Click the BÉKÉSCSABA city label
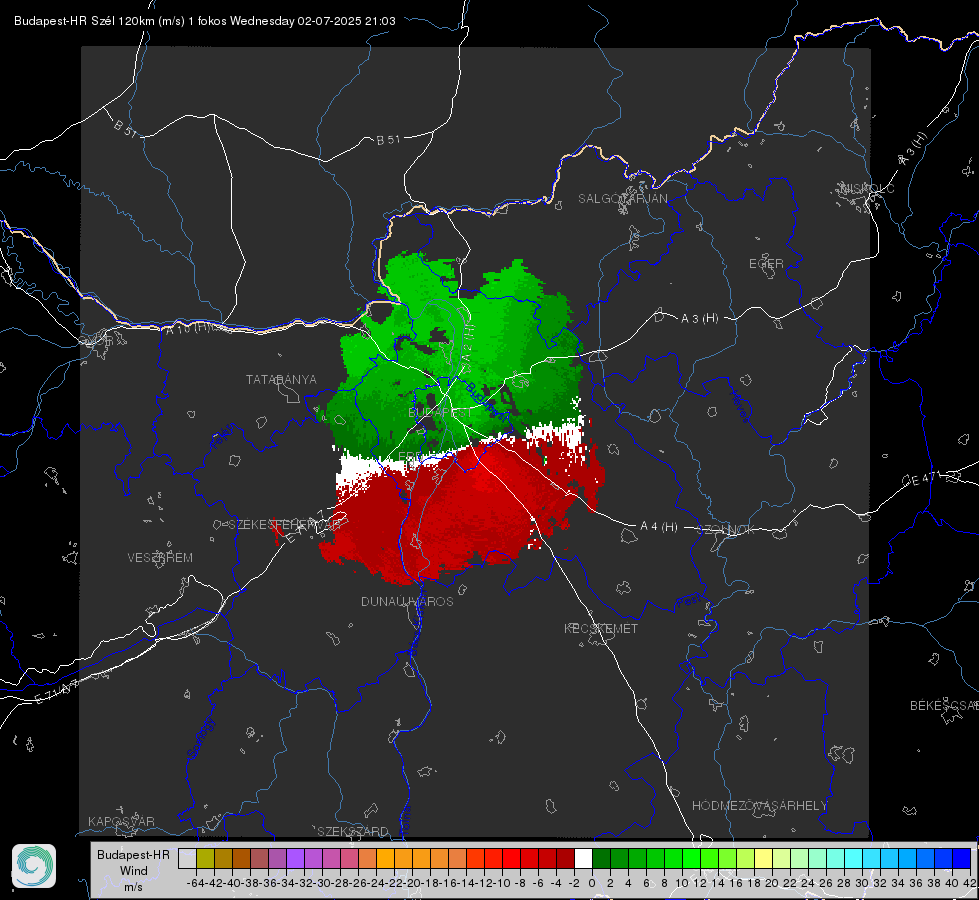 [944, 705]
